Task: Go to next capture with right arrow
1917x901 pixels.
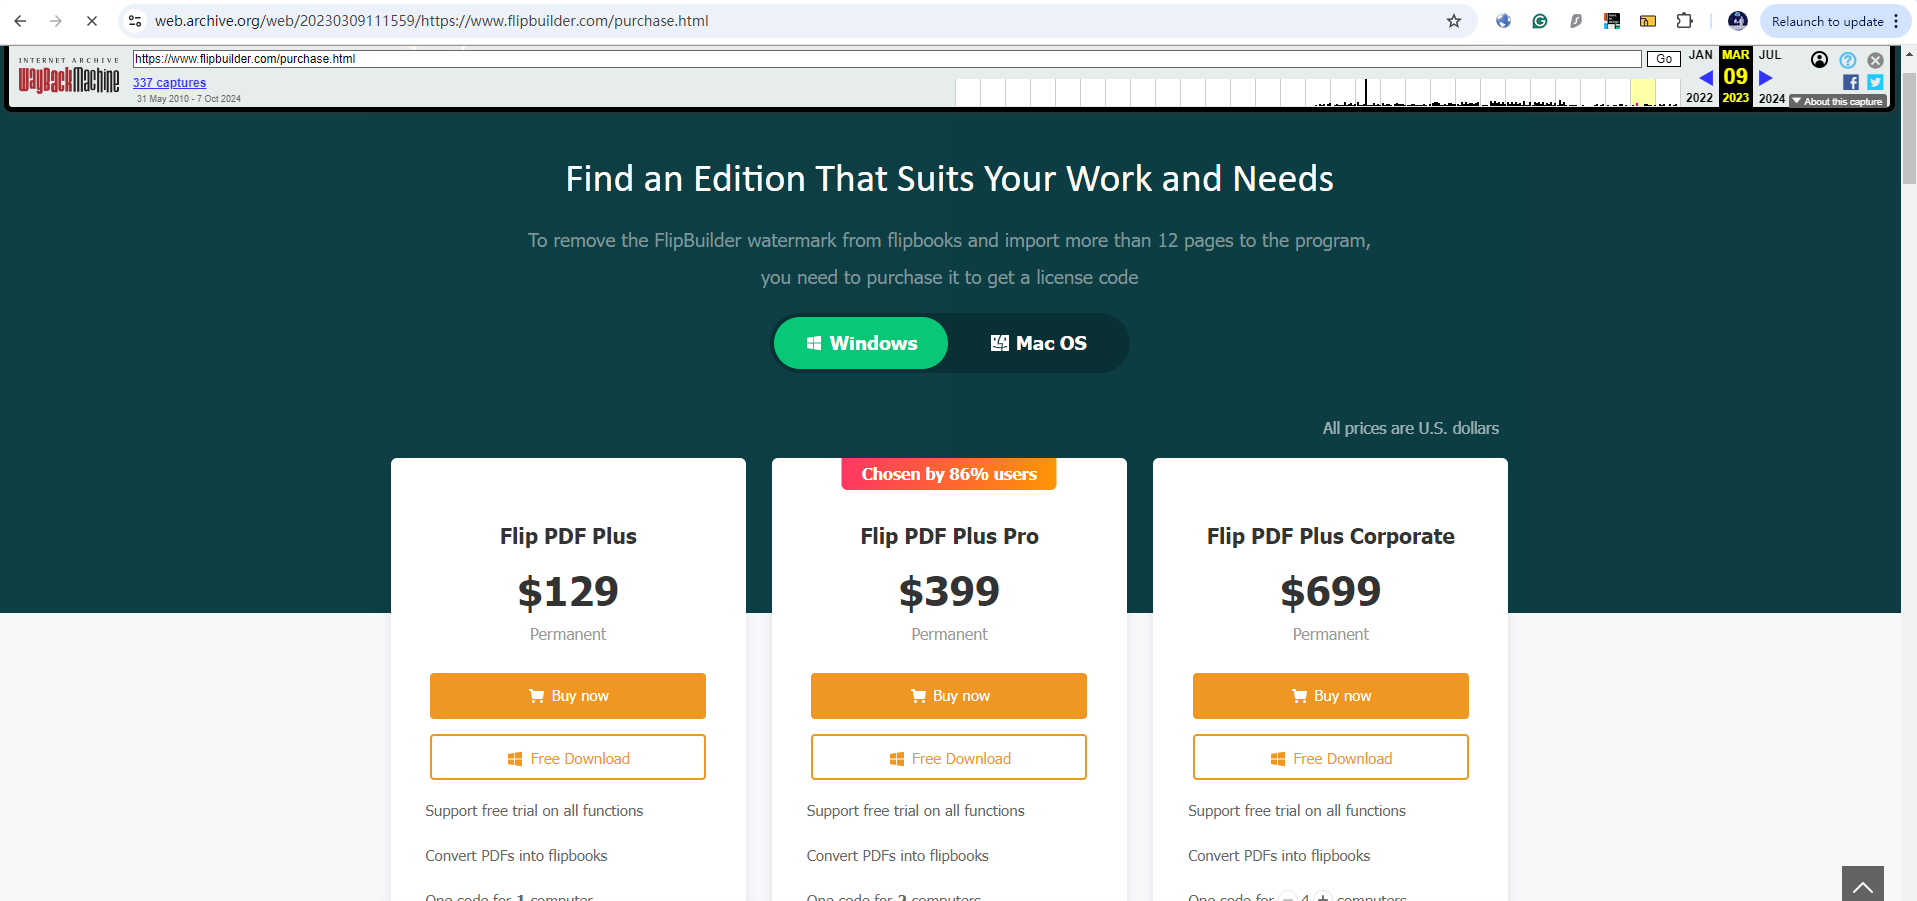Action: (1766, 78)
